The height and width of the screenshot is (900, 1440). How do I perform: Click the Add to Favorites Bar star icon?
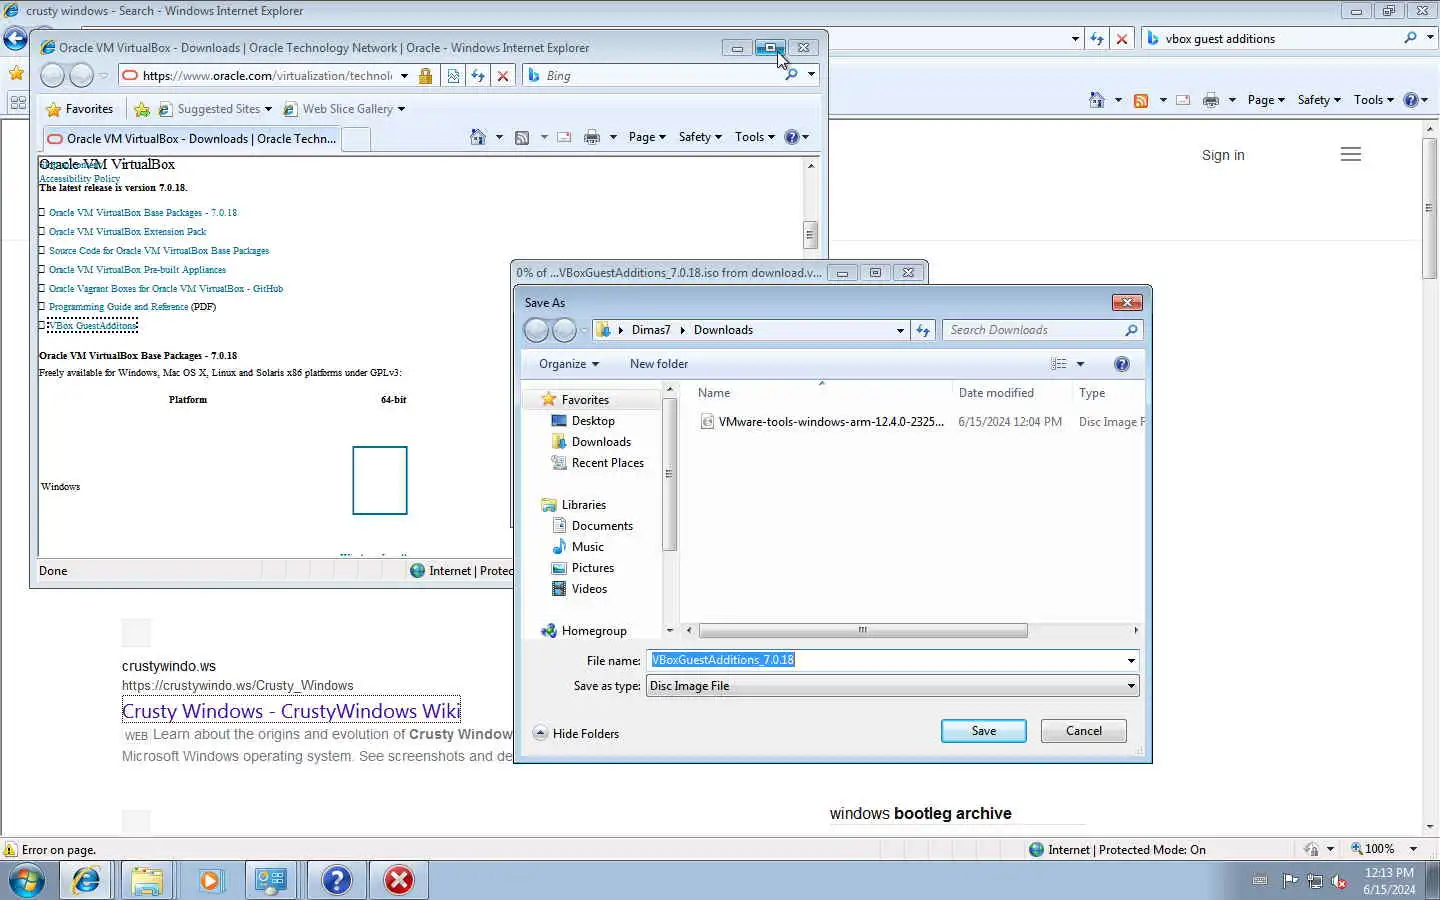coord(142,109)
